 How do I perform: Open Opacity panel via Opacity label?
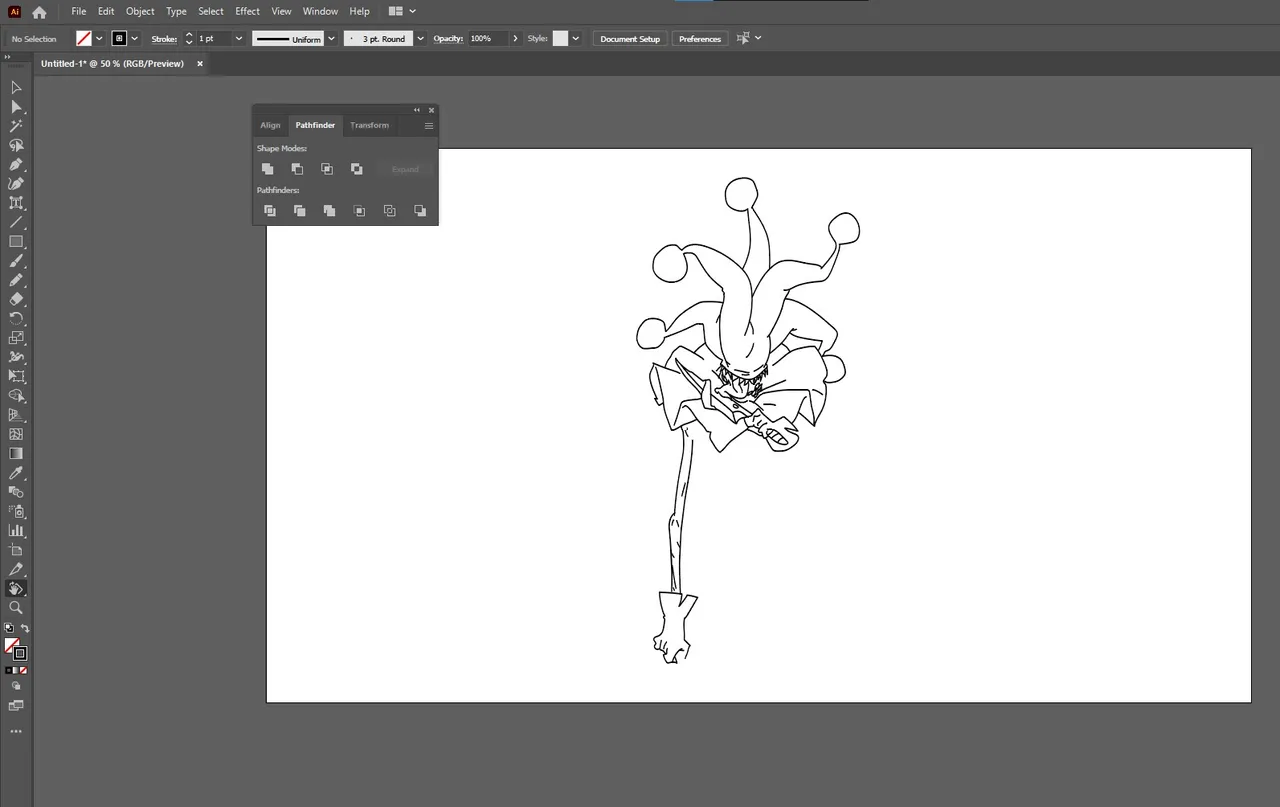448,38
